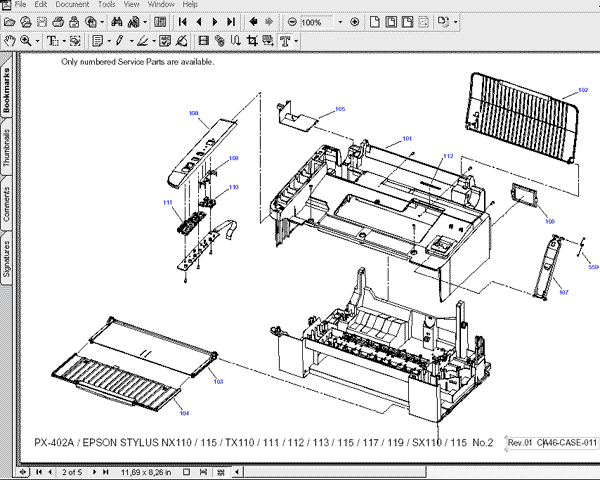Open the Signatures side tab
Image resolution: width=600 pixels, height=480 pixels.
[x=7, y=258]
